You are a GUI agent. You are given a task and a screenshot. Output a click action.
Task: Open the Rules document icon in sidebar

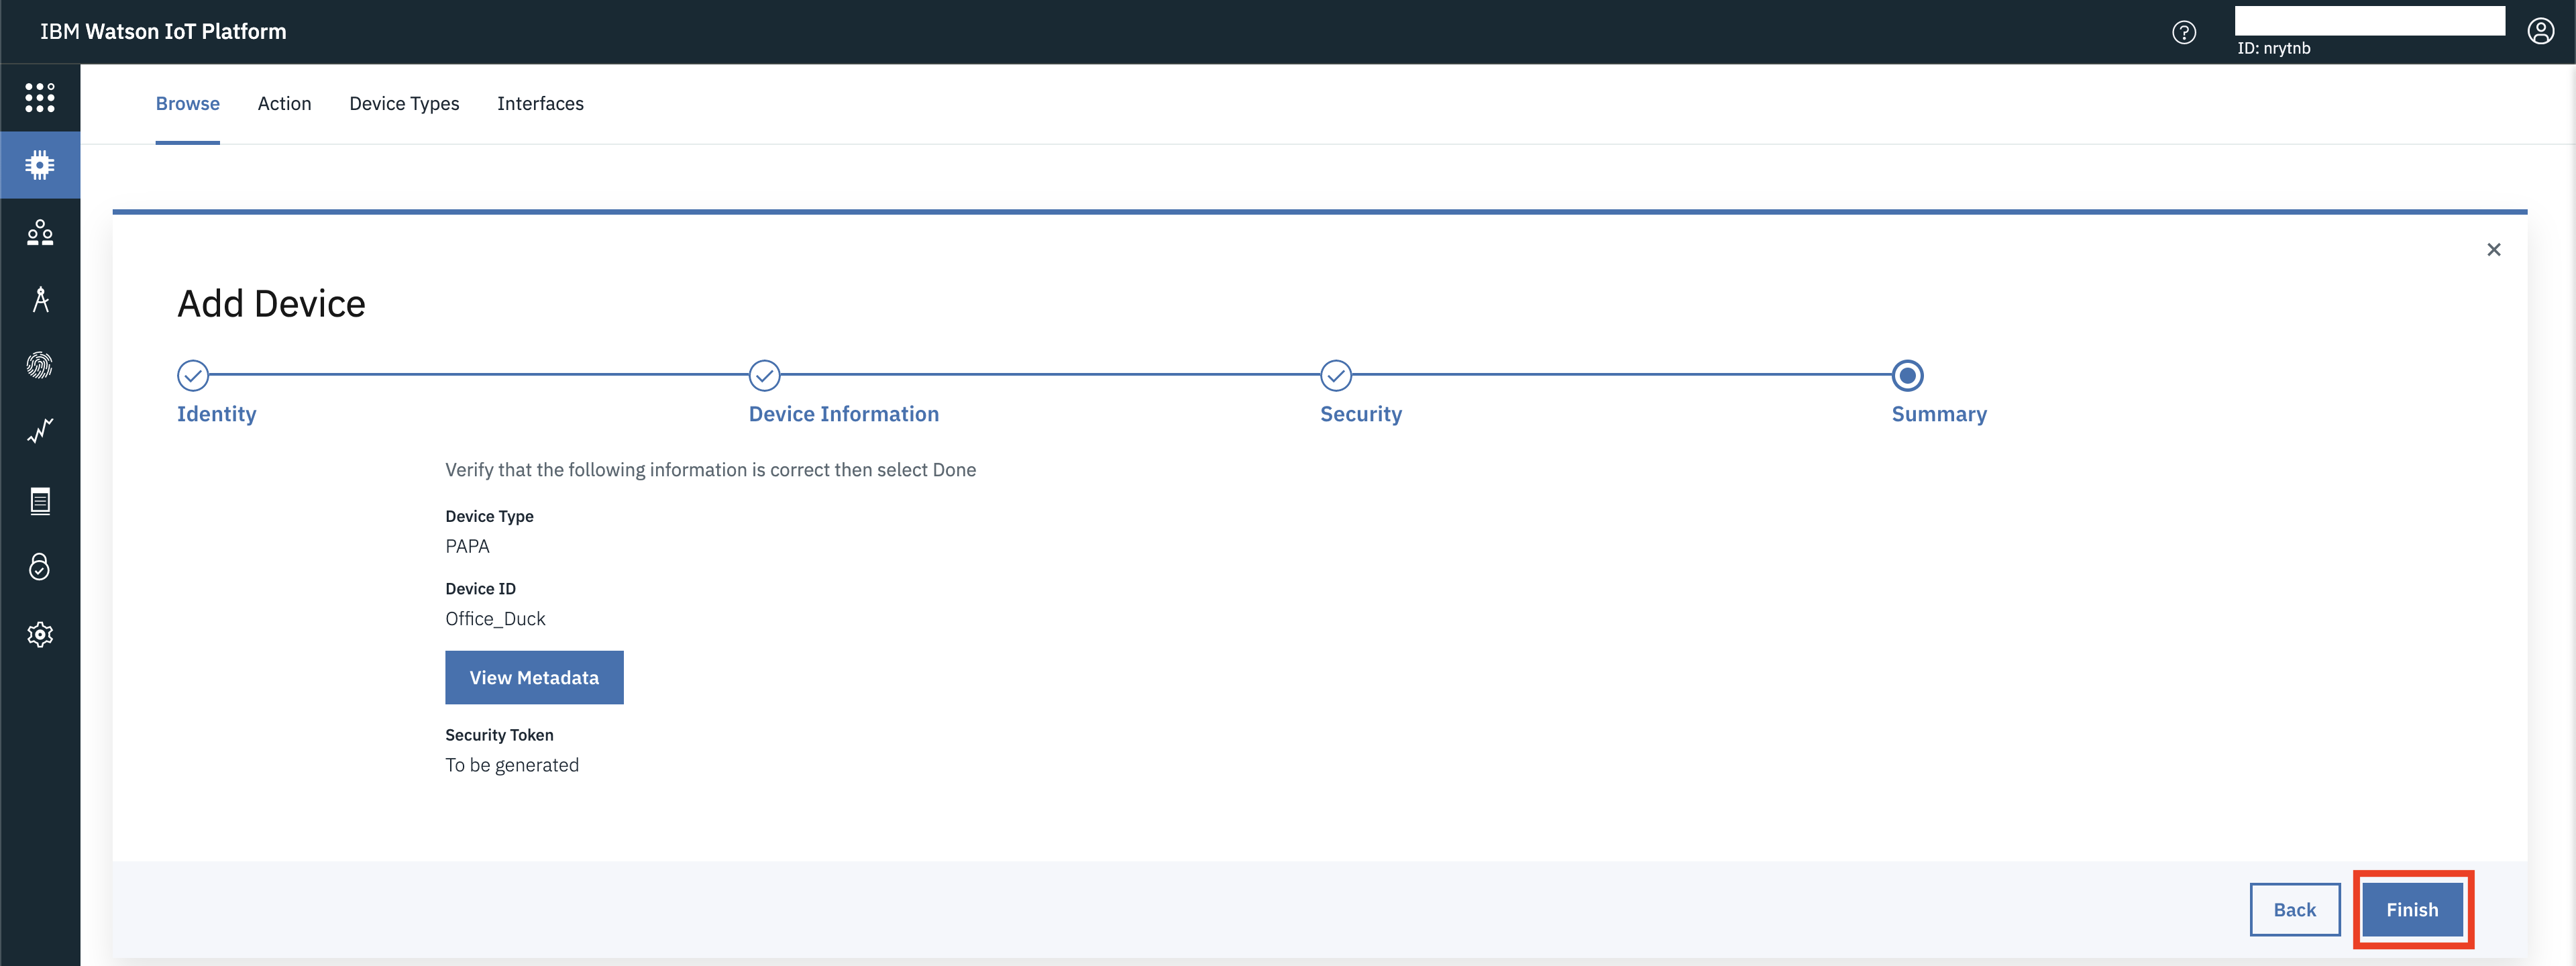[x=40, y=500]
